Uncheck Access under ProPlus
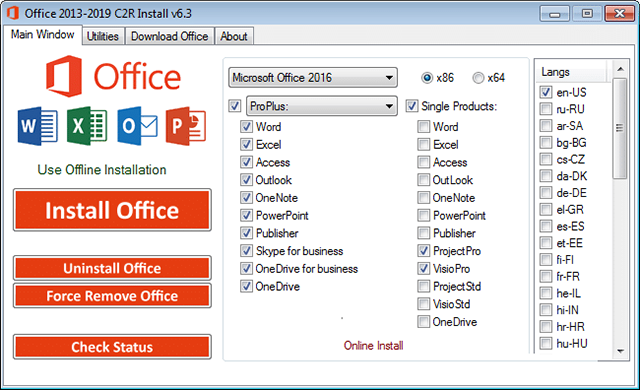 click(x=246, y=162)
